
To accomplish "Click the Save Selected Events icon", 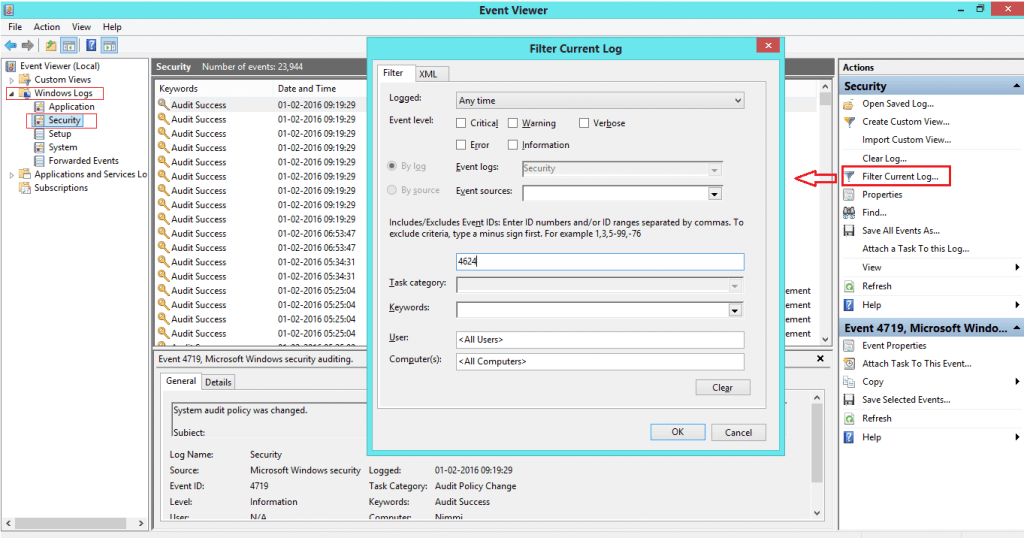I will coord(850,400).
